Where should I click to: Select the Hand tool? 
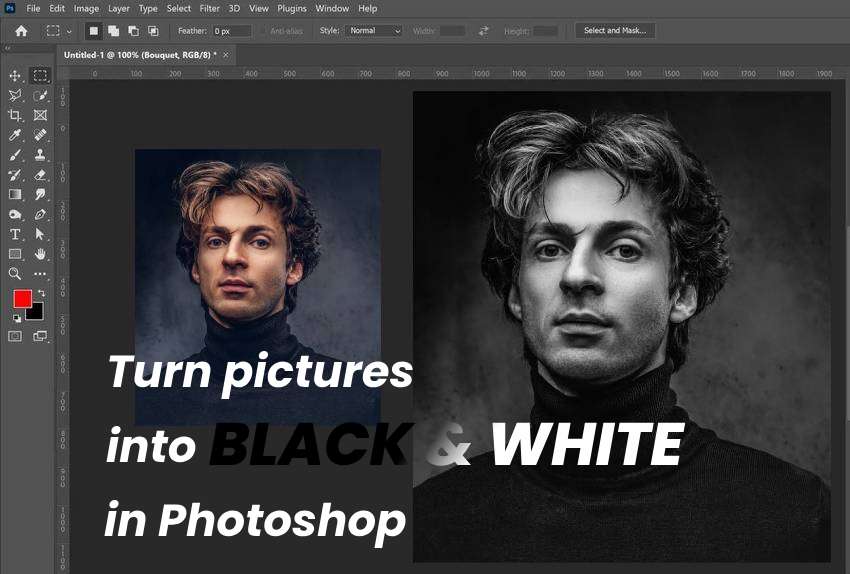pos(40,254)
